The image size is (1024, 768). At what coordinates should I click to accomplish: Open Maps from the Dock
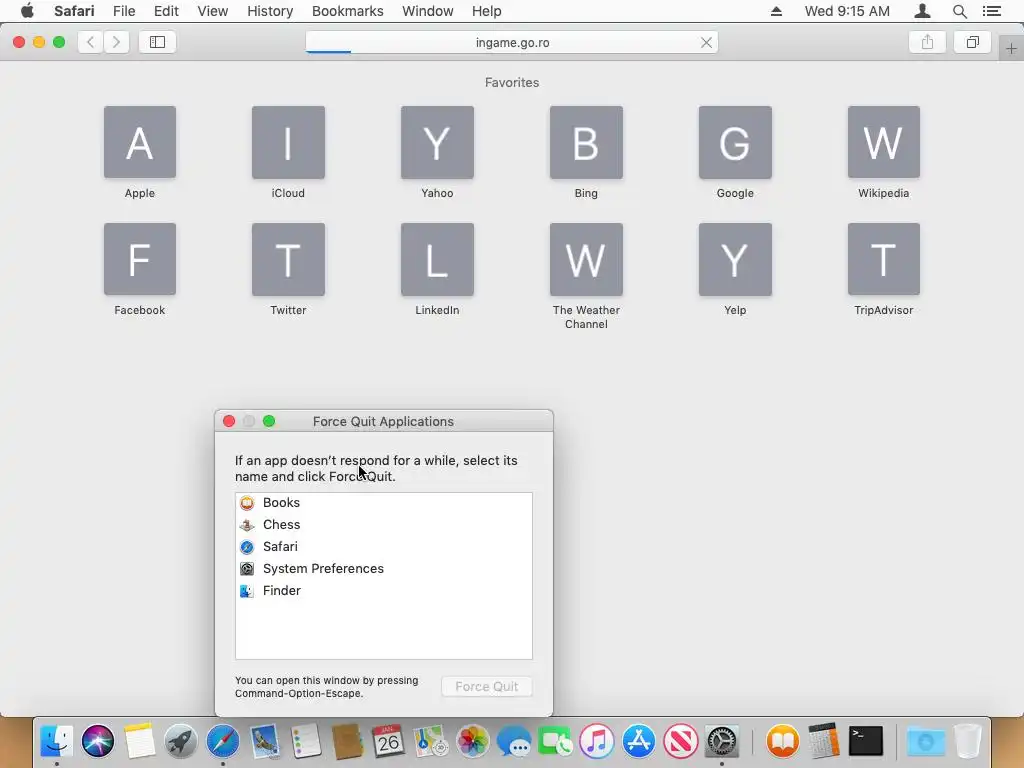[x=430, y=741]
